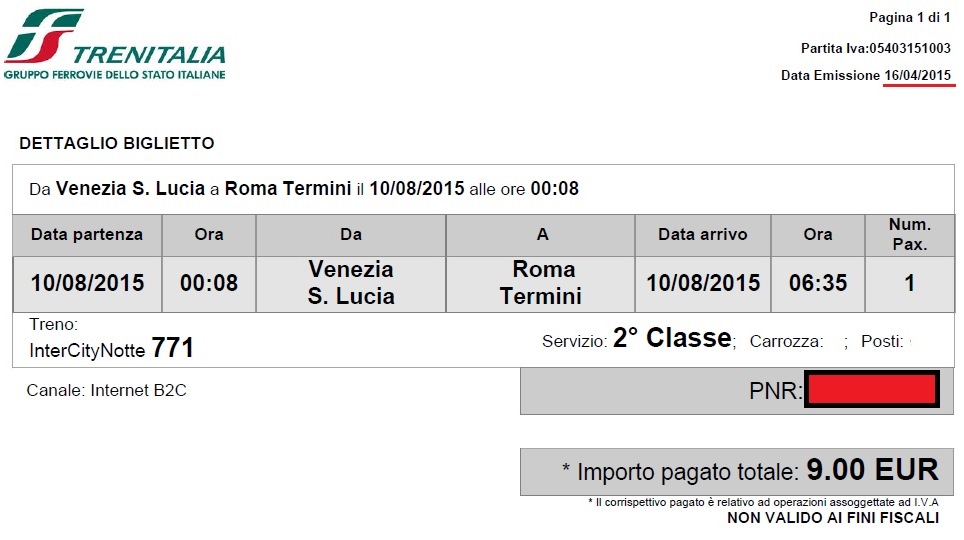964x540 pixels.
Task: Click the arrival time 06:35 cell
Action: tap(818, 284)
